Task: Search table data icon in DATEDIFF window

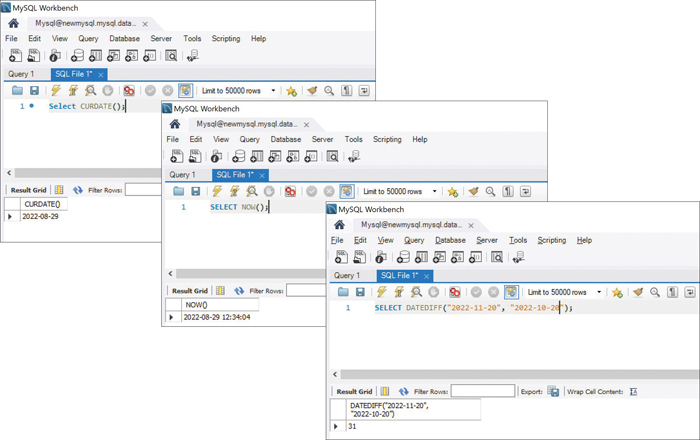Action: coord(497,257)
